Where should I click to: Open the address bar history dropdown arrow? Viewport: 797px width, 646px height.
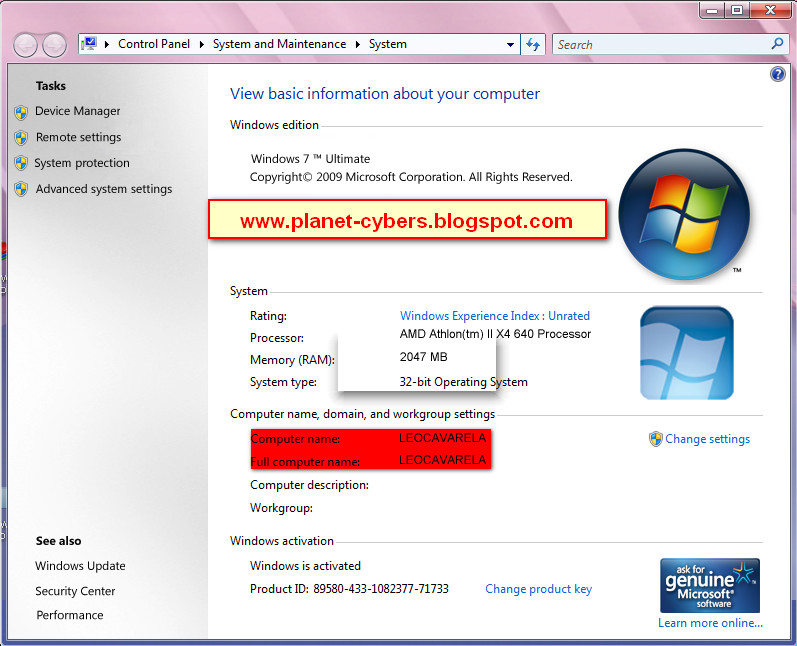point(510,45)
